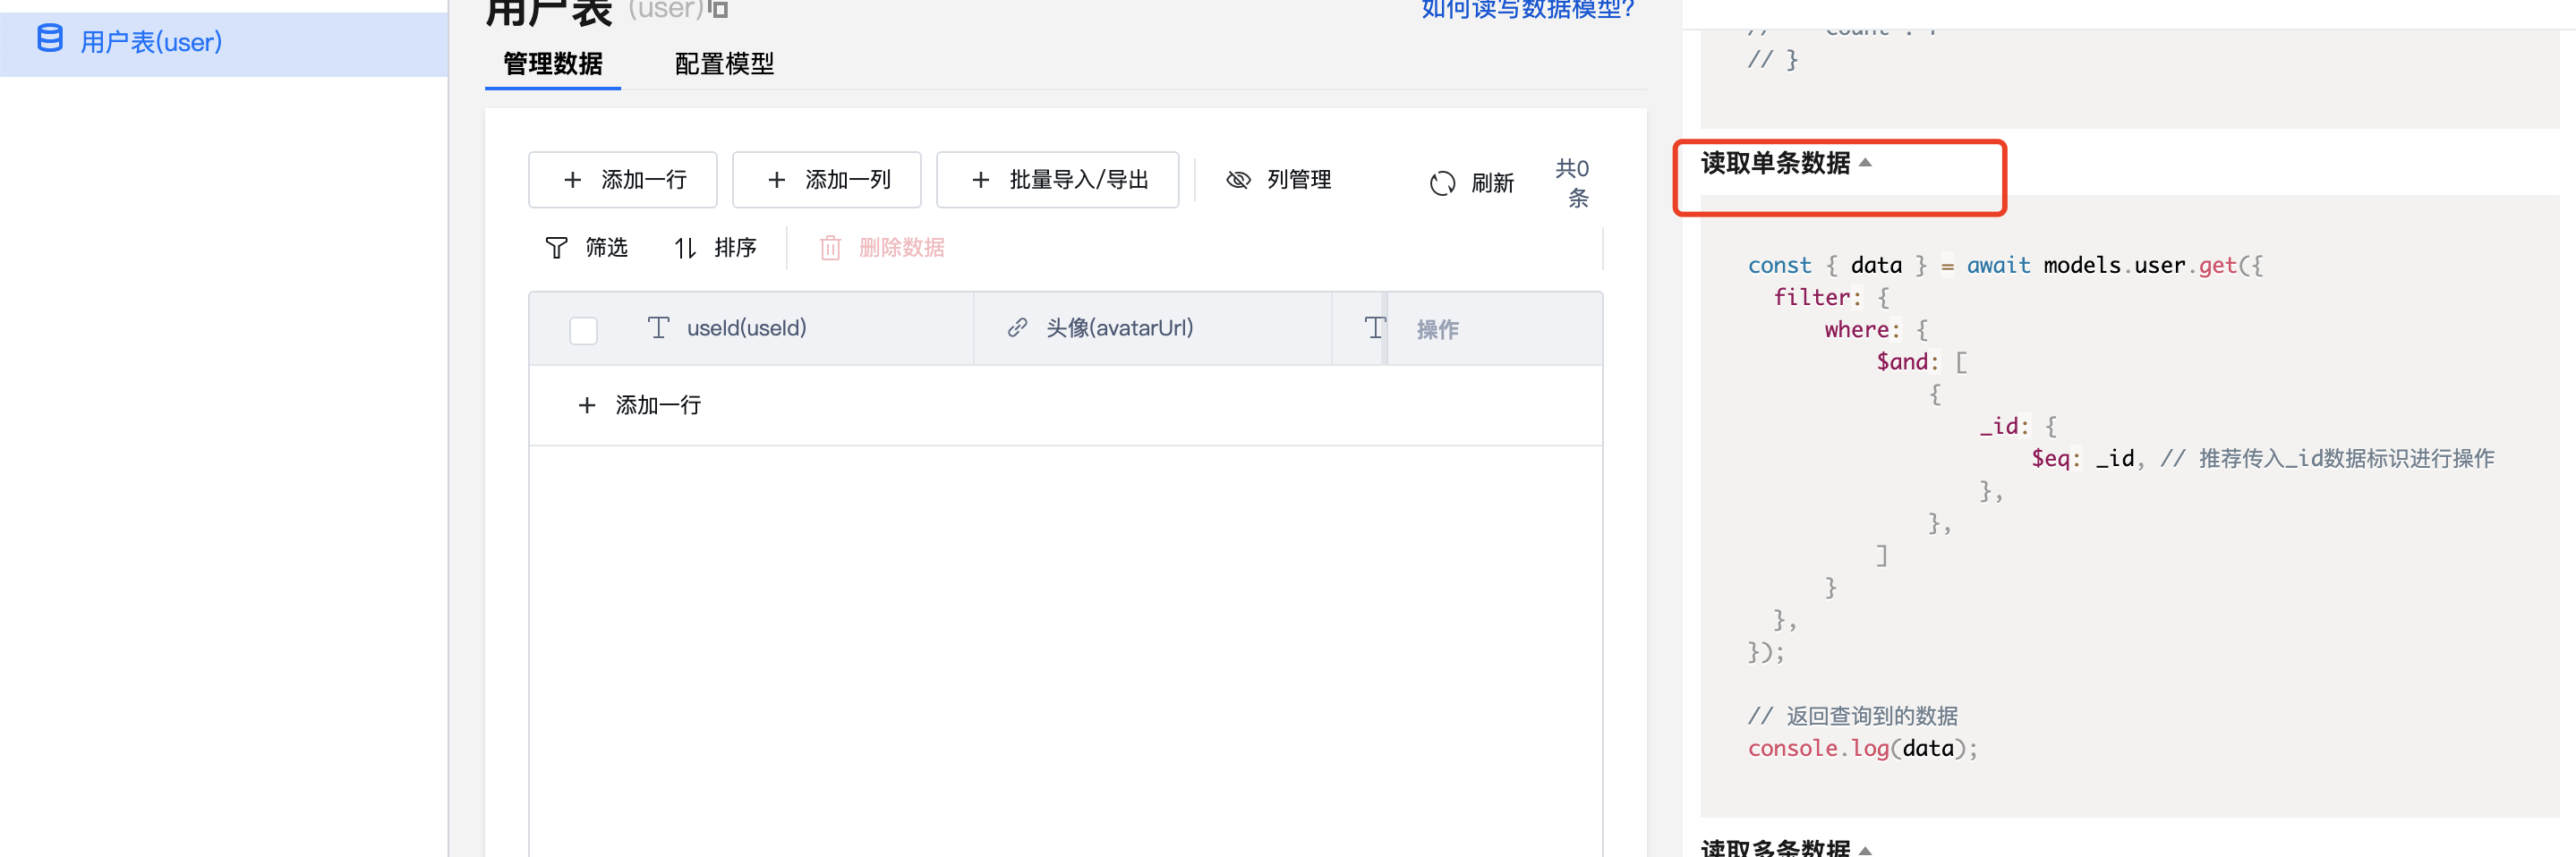Collapse the 读取多条数据 section arrow
Viewport: 2576px width, 857px height.
click(x=1865, y=850)
